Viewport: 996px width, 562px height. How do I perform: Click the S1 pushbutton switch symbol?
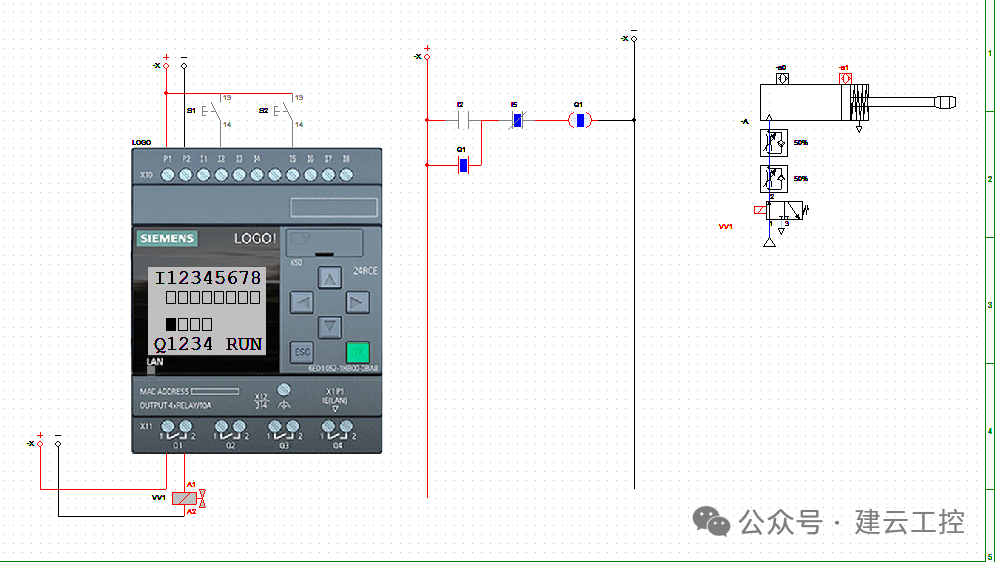click(213, 111)
